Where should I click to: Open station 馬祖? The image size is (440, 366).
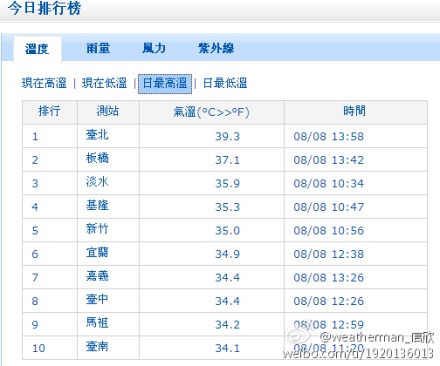[97, 323]
